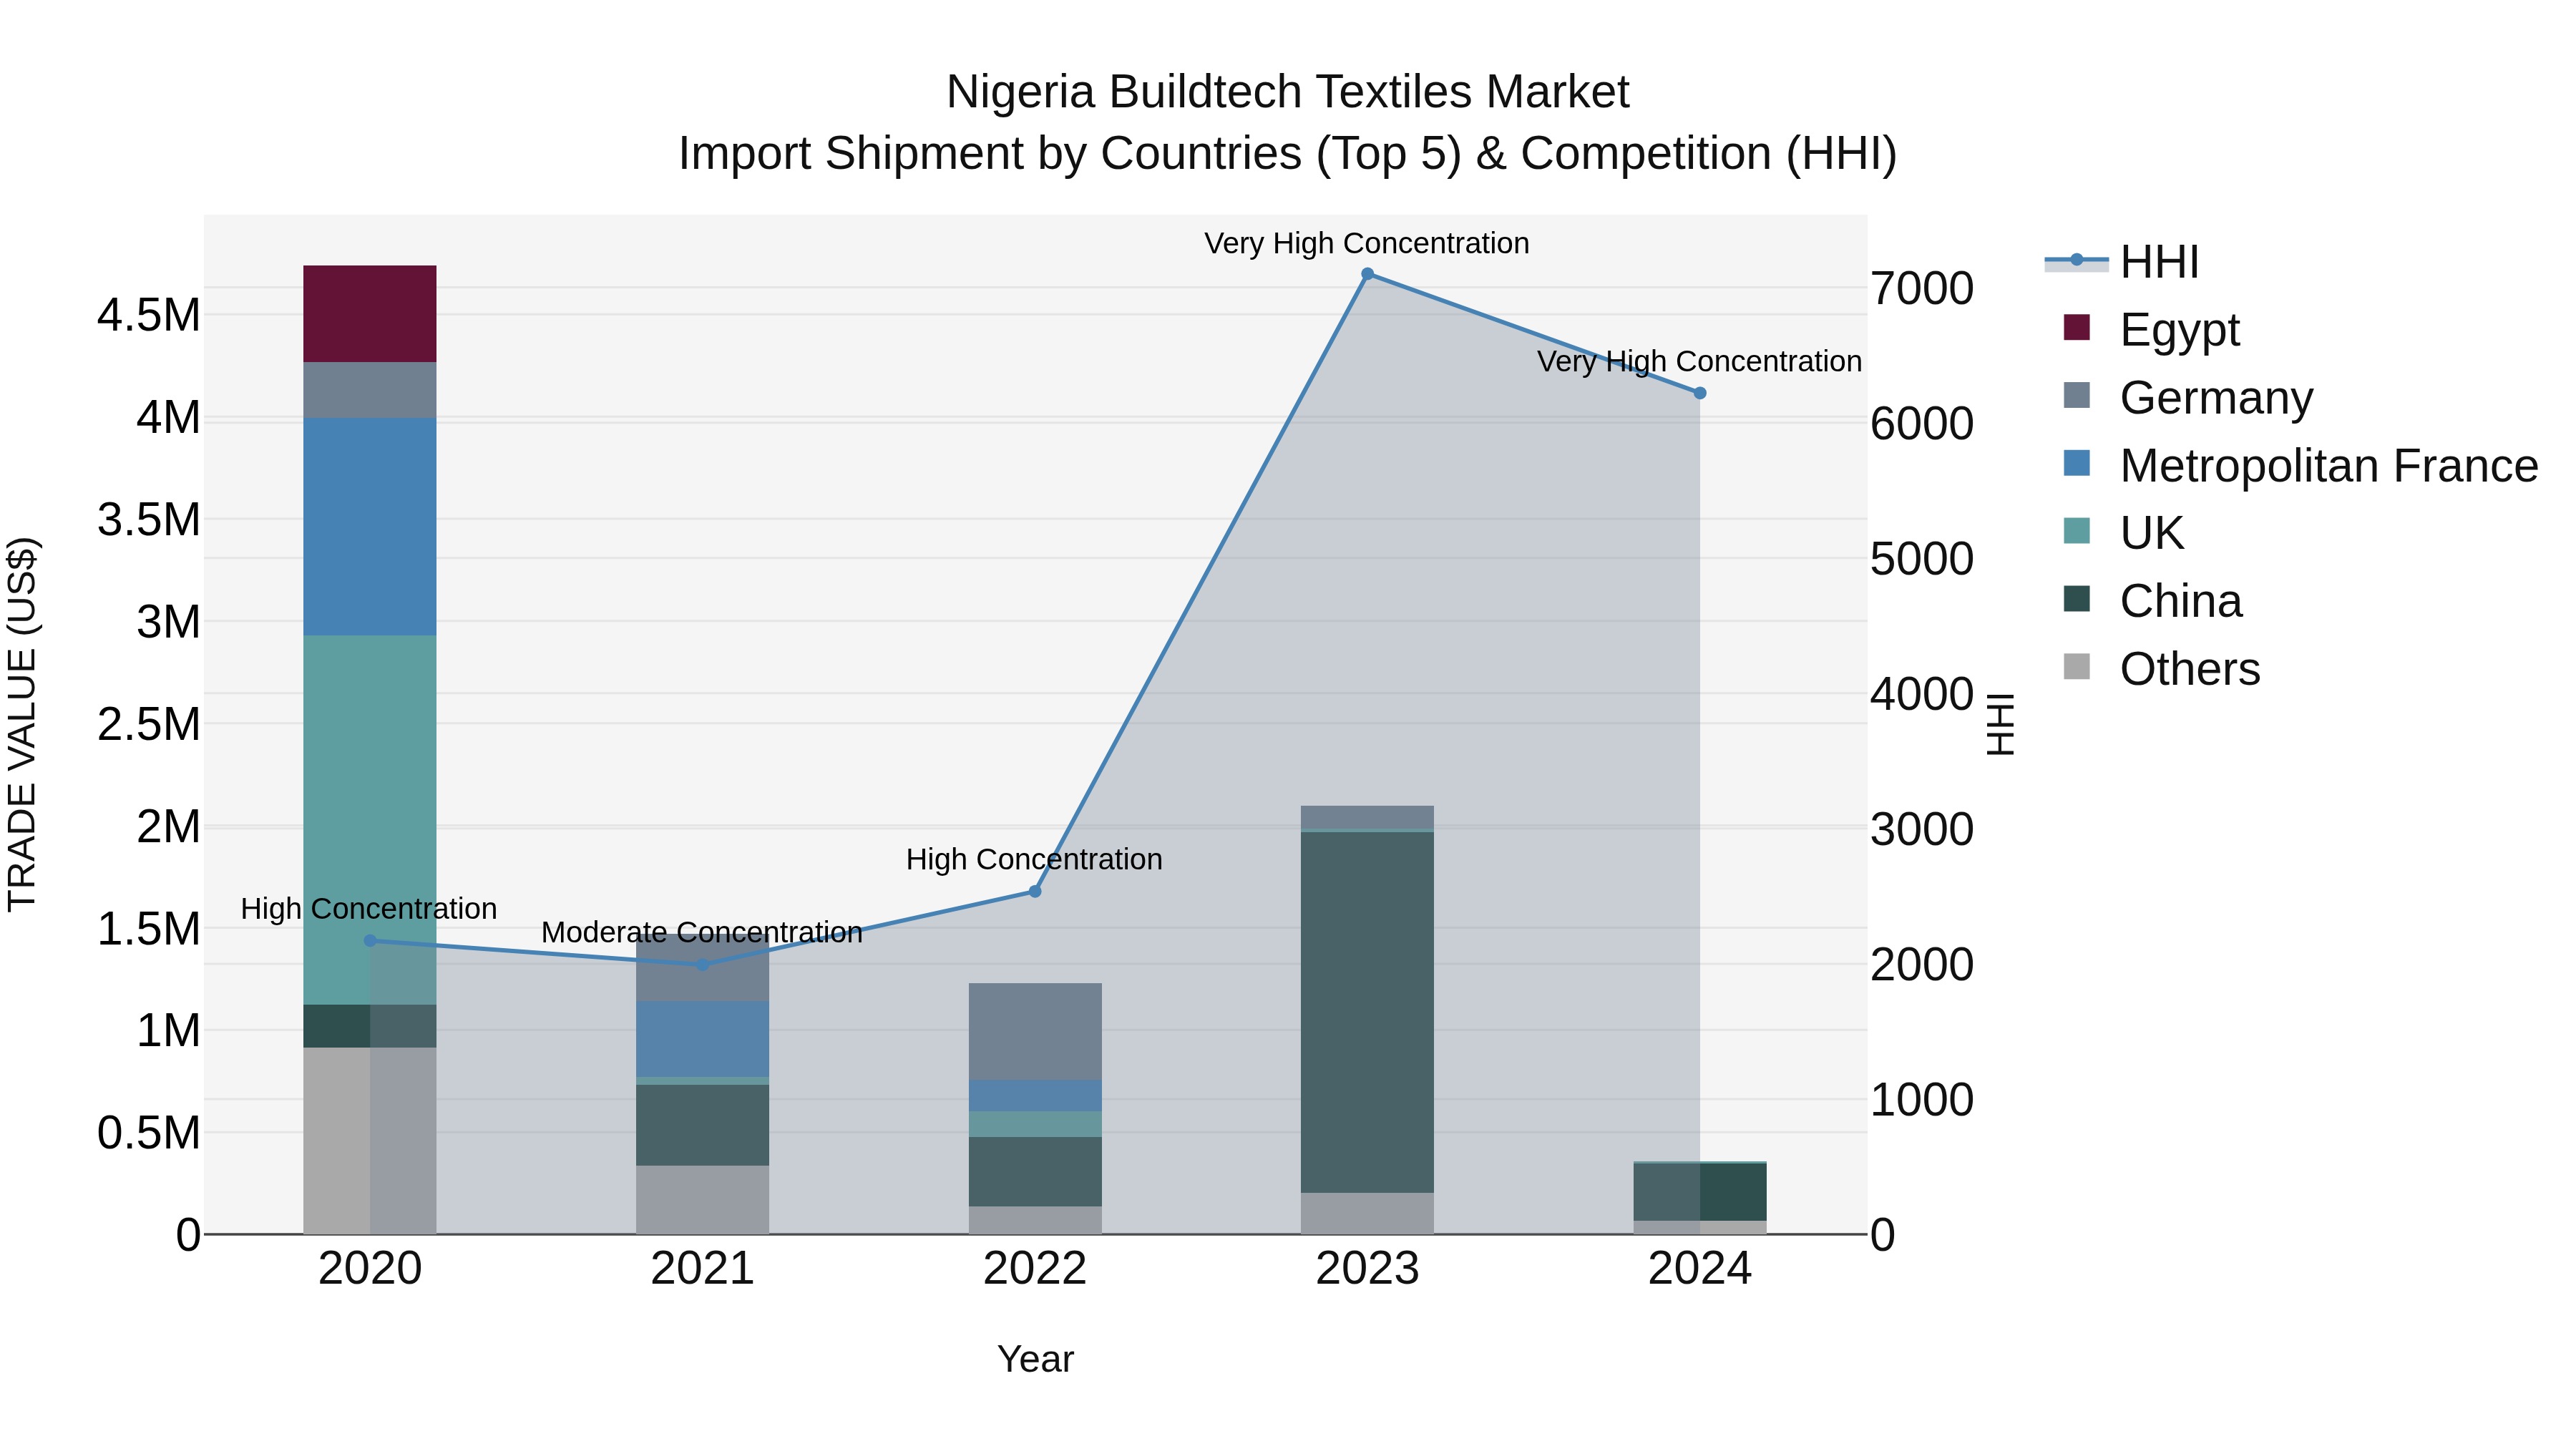2576x1449 pixels.
Task: Select the 2020 HHI data point
Action: (x=370, y=941)
